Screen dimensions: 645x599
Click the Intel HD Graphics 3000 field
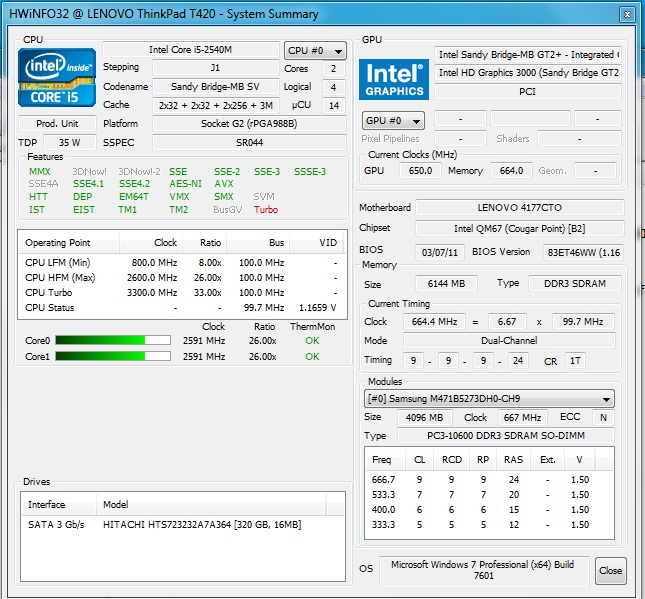click(x=528, y=72)
